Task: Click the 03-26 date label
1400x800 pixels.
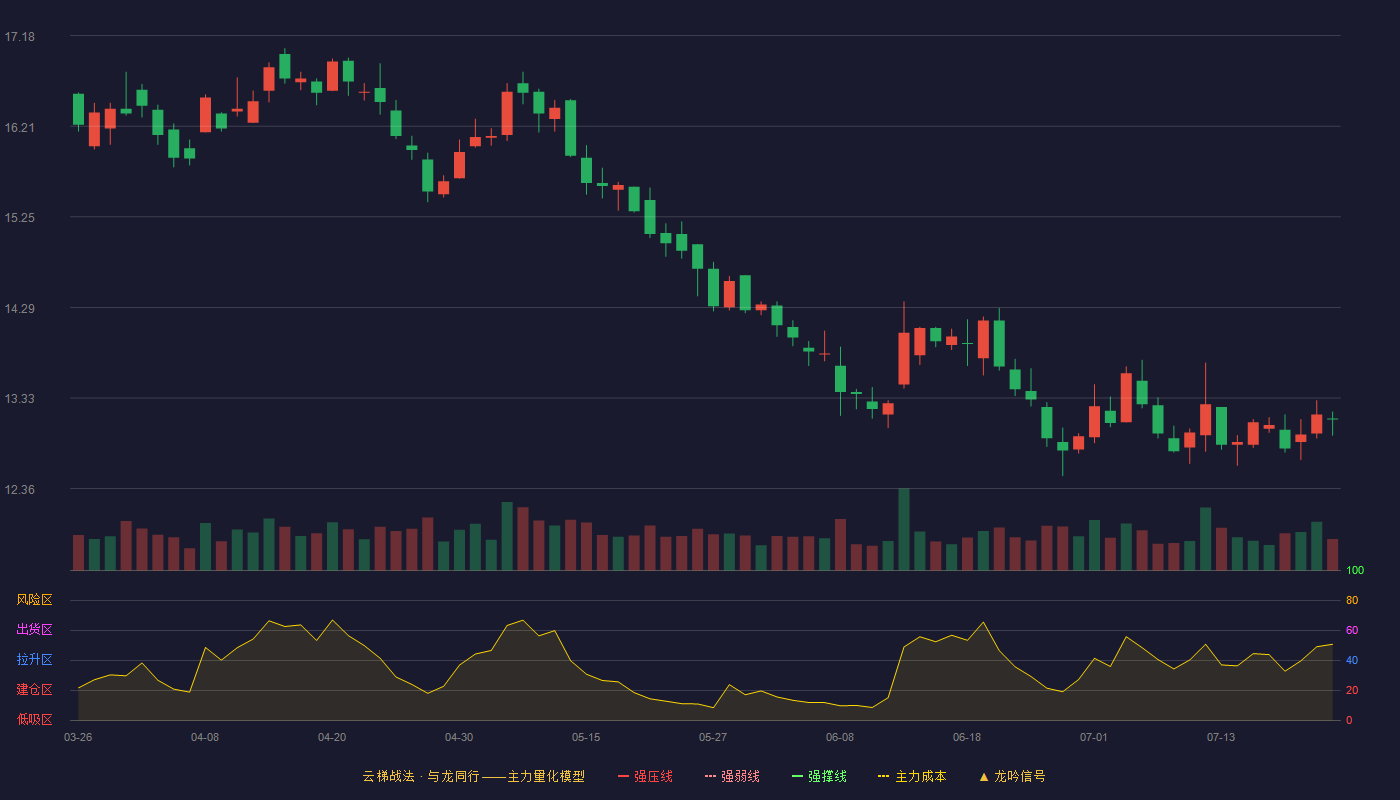Action: click(x=78, y=737)
